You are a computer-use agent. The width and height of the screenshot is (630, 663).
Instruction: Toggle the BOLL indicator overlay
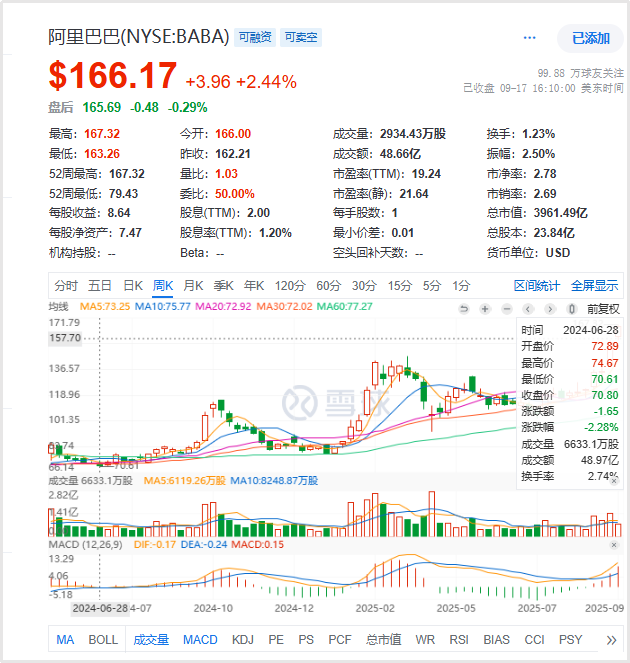tap(103, 639)
